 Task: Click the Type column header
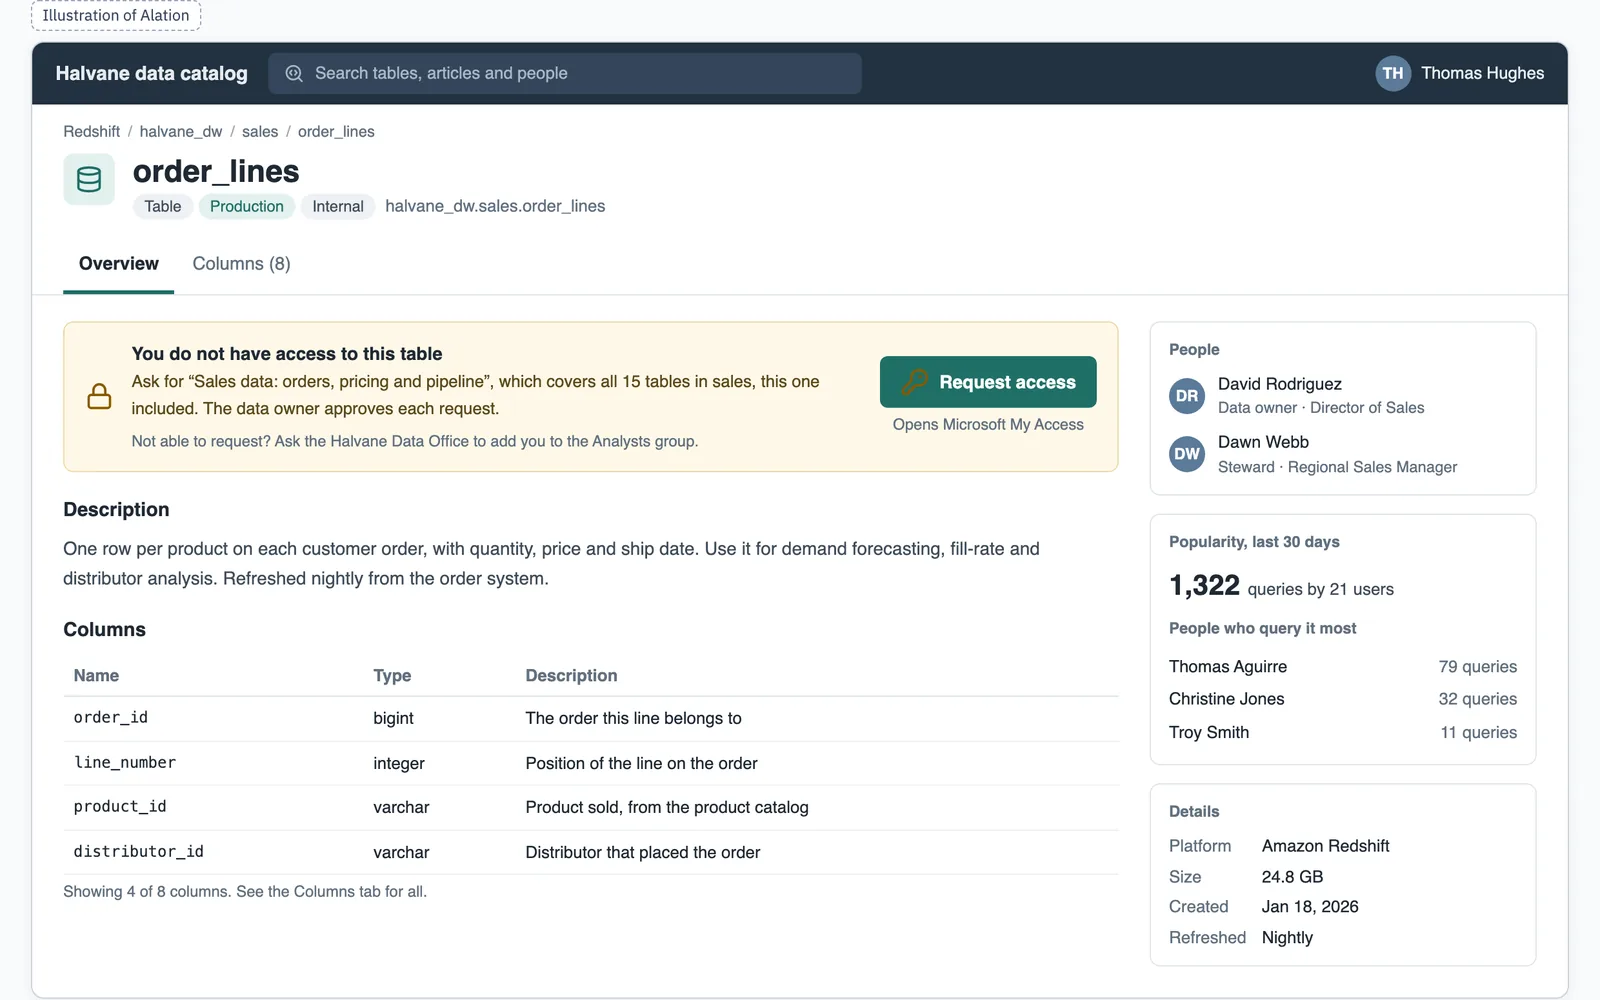pos(392,676)
